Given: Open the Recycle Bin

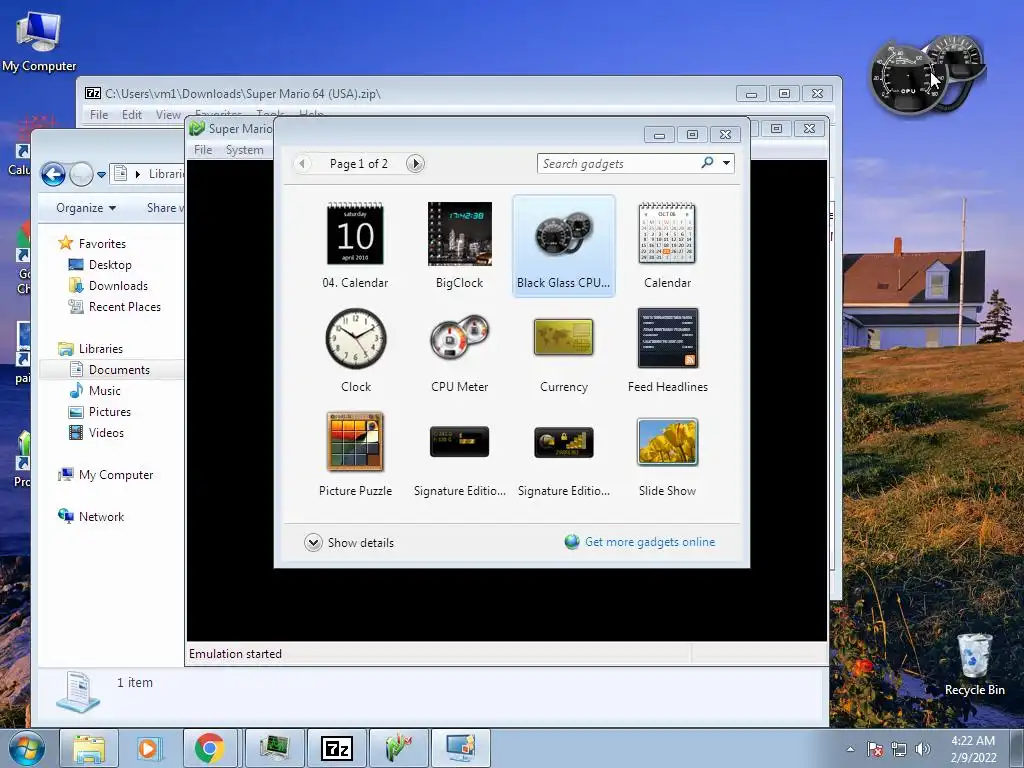Looking at the screenshot, I should [974, 664].
